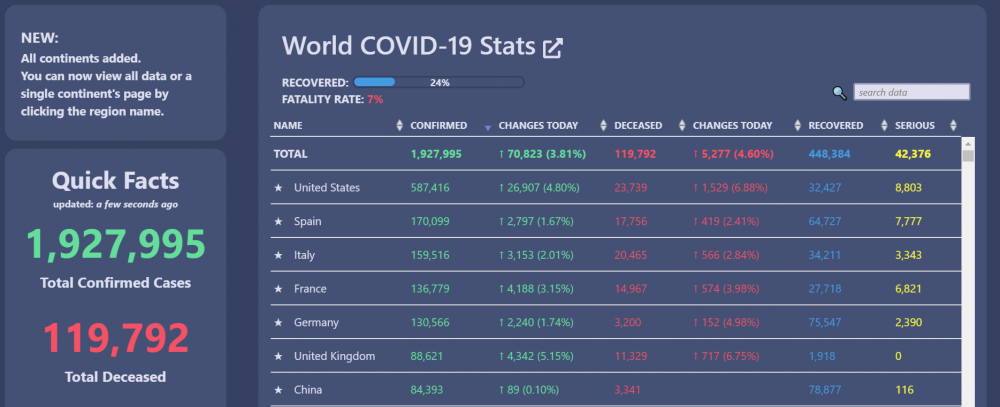
Task: Click the CONFIRMED column header label
Action: click(x=438, y=126)
